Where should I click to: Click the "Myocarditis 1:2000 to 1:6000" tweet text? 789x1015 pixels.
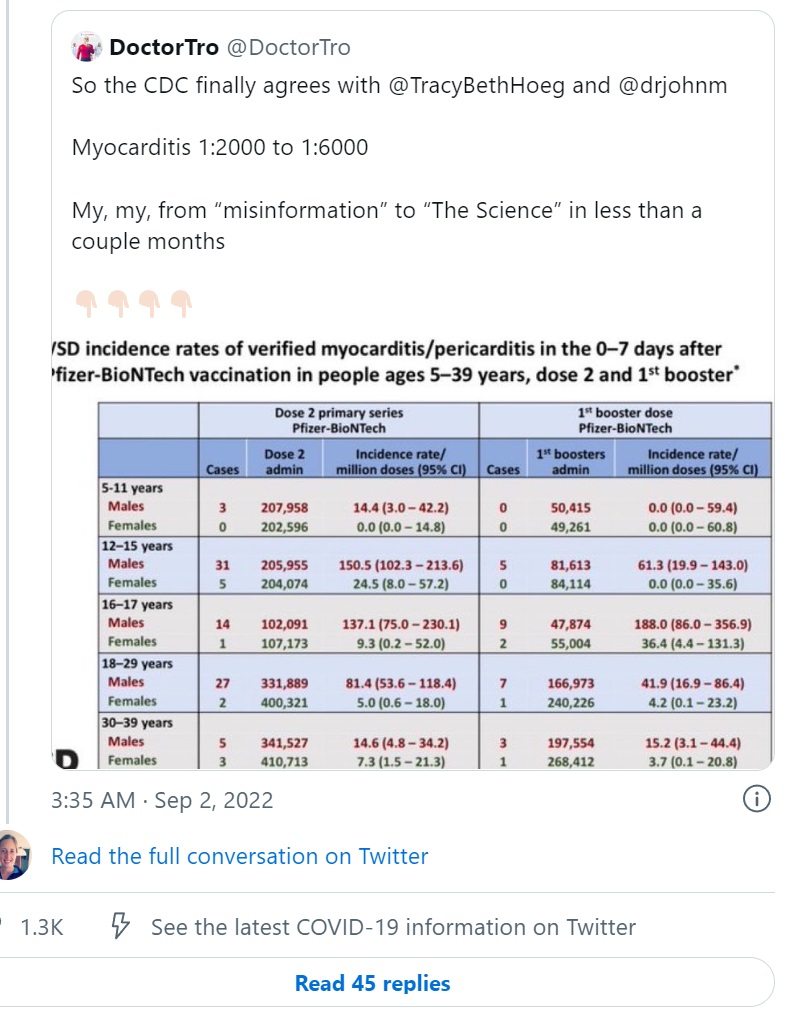(x=220, y=148)
